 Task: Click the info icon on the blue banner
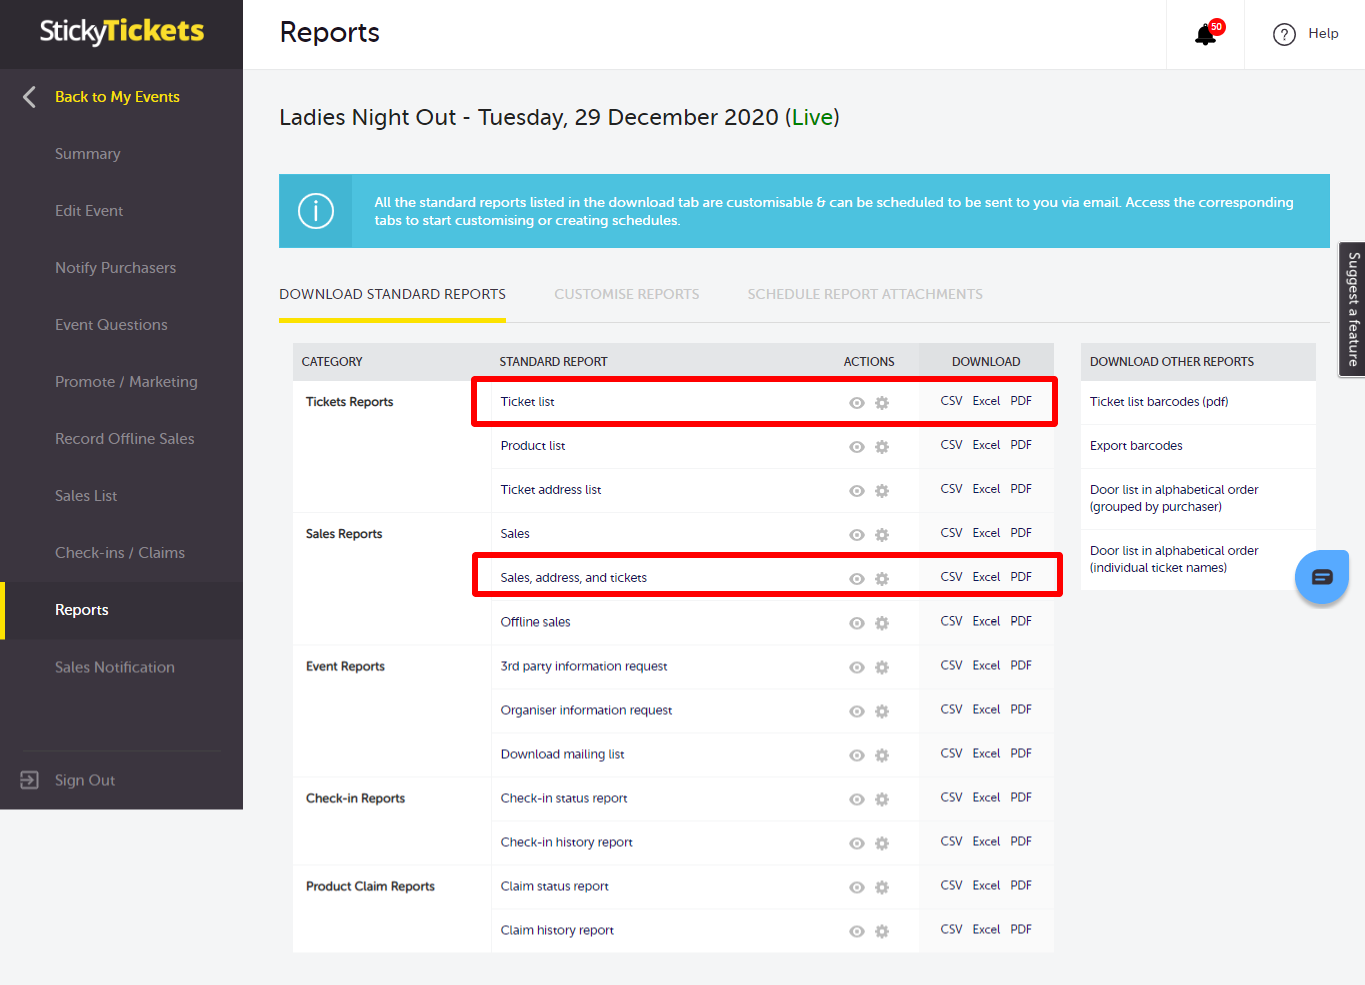pos(315,210)
